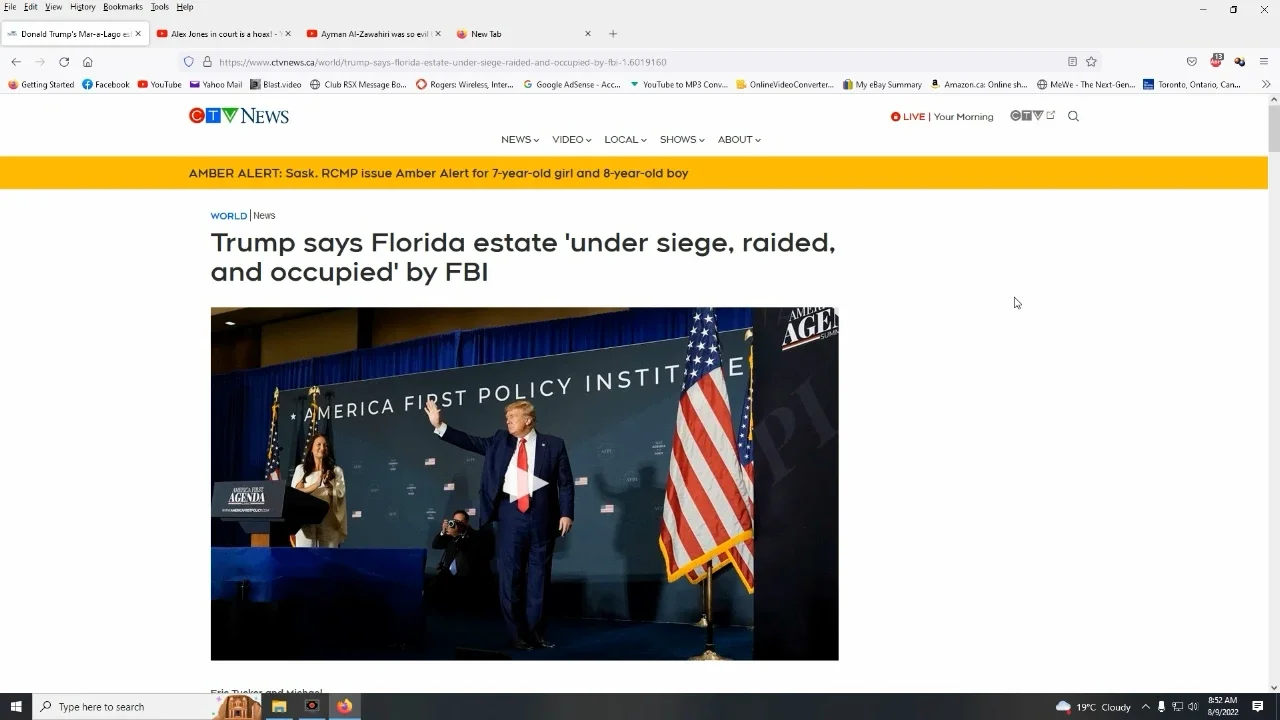Open Yahoo Mail bookmark

(216, 85)
